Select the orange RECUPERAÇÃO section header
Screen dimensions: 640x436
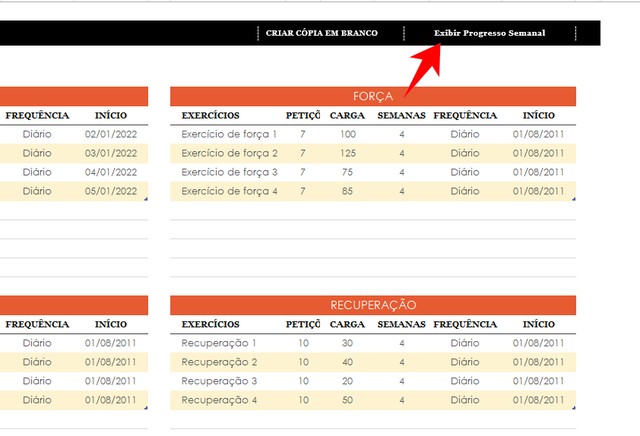(373, 304)
